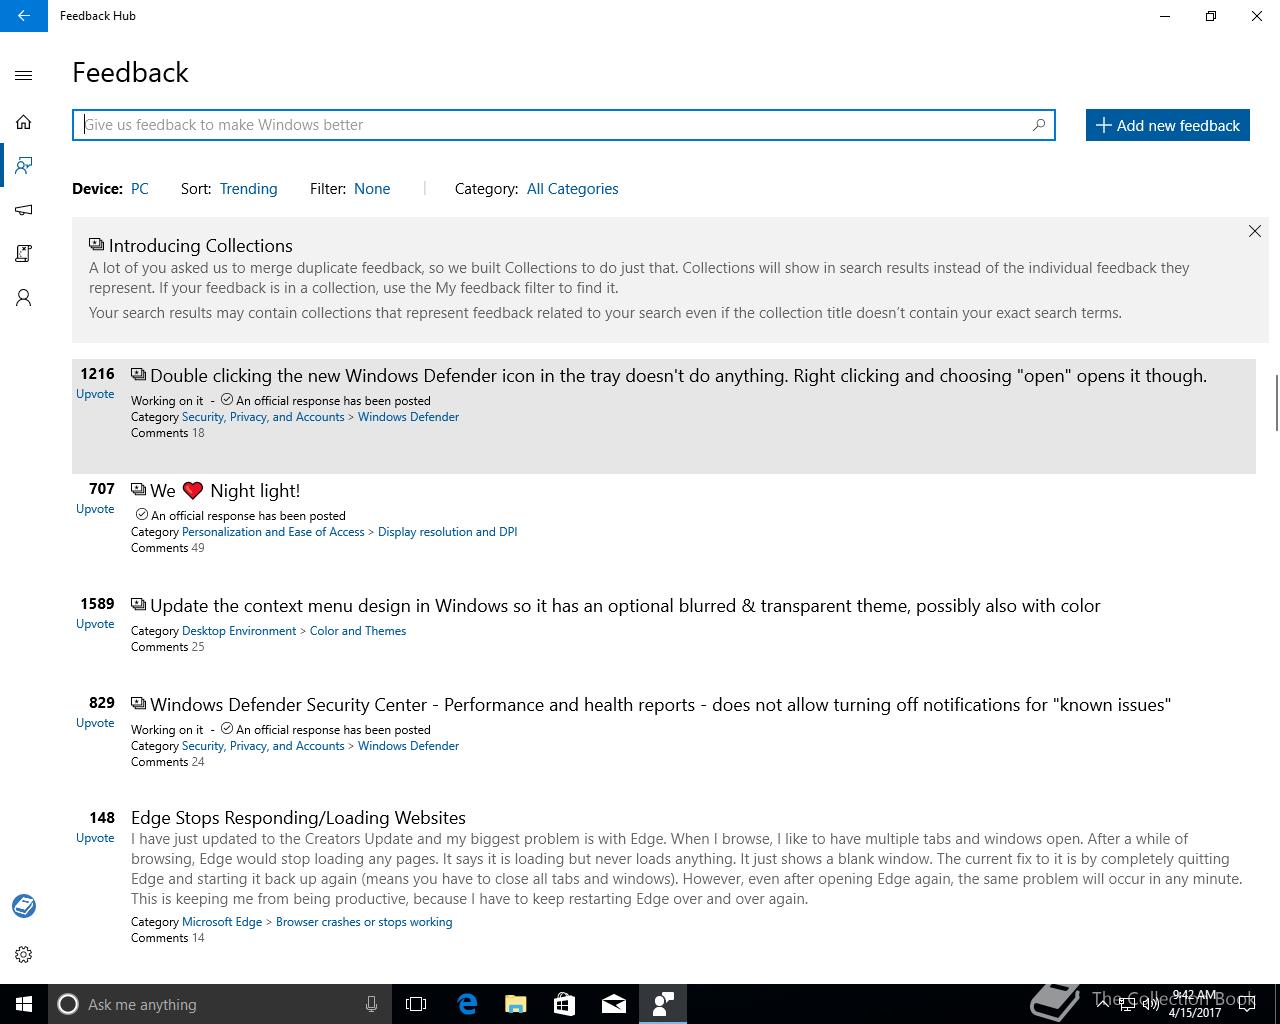The image size is (1280, 1024).
Task: Open Task View on taskbar
Action: click(416, 1004)
